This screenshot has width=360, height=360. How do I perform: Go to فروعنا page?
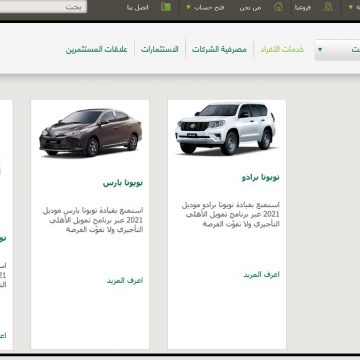click(303, 8)
